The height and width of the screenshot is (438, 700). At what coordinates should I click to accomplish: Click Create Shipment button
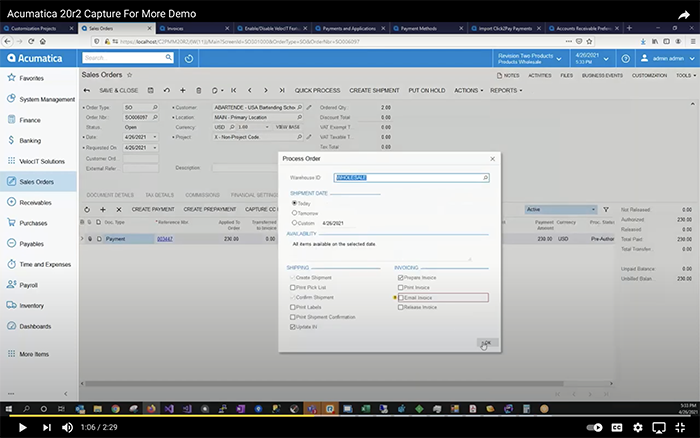pyautogui.click(x=374, y=90)
